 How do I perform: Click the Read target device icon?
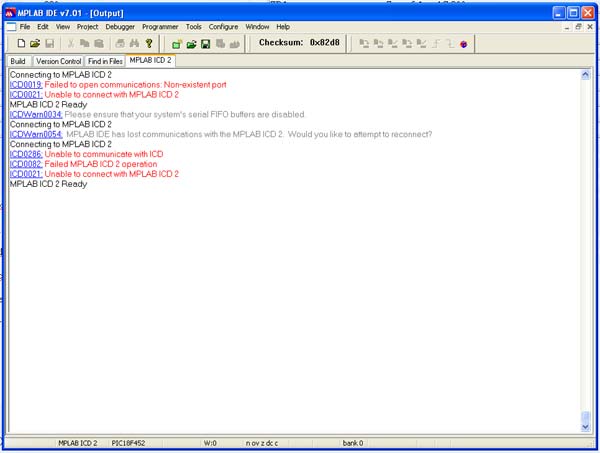click(378, 44)
